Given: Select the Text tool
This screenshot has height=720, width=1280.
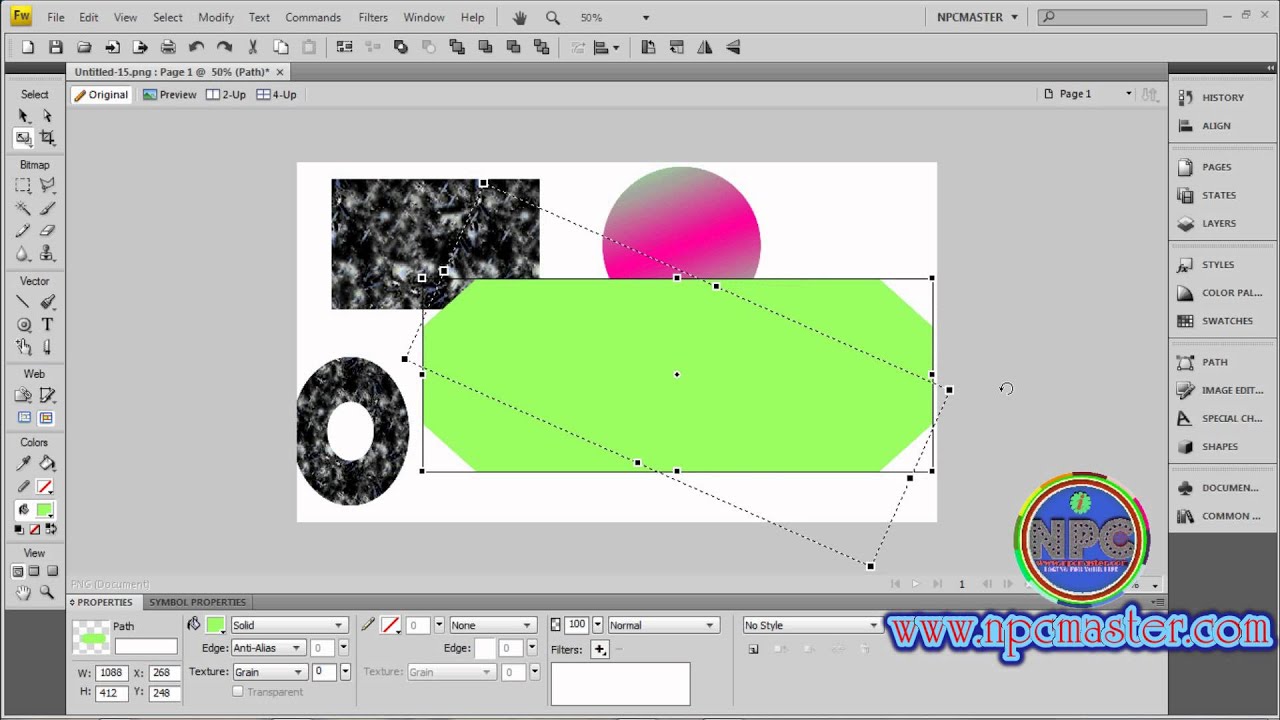Looking at the screenshot, I should (x=47, y=325).
